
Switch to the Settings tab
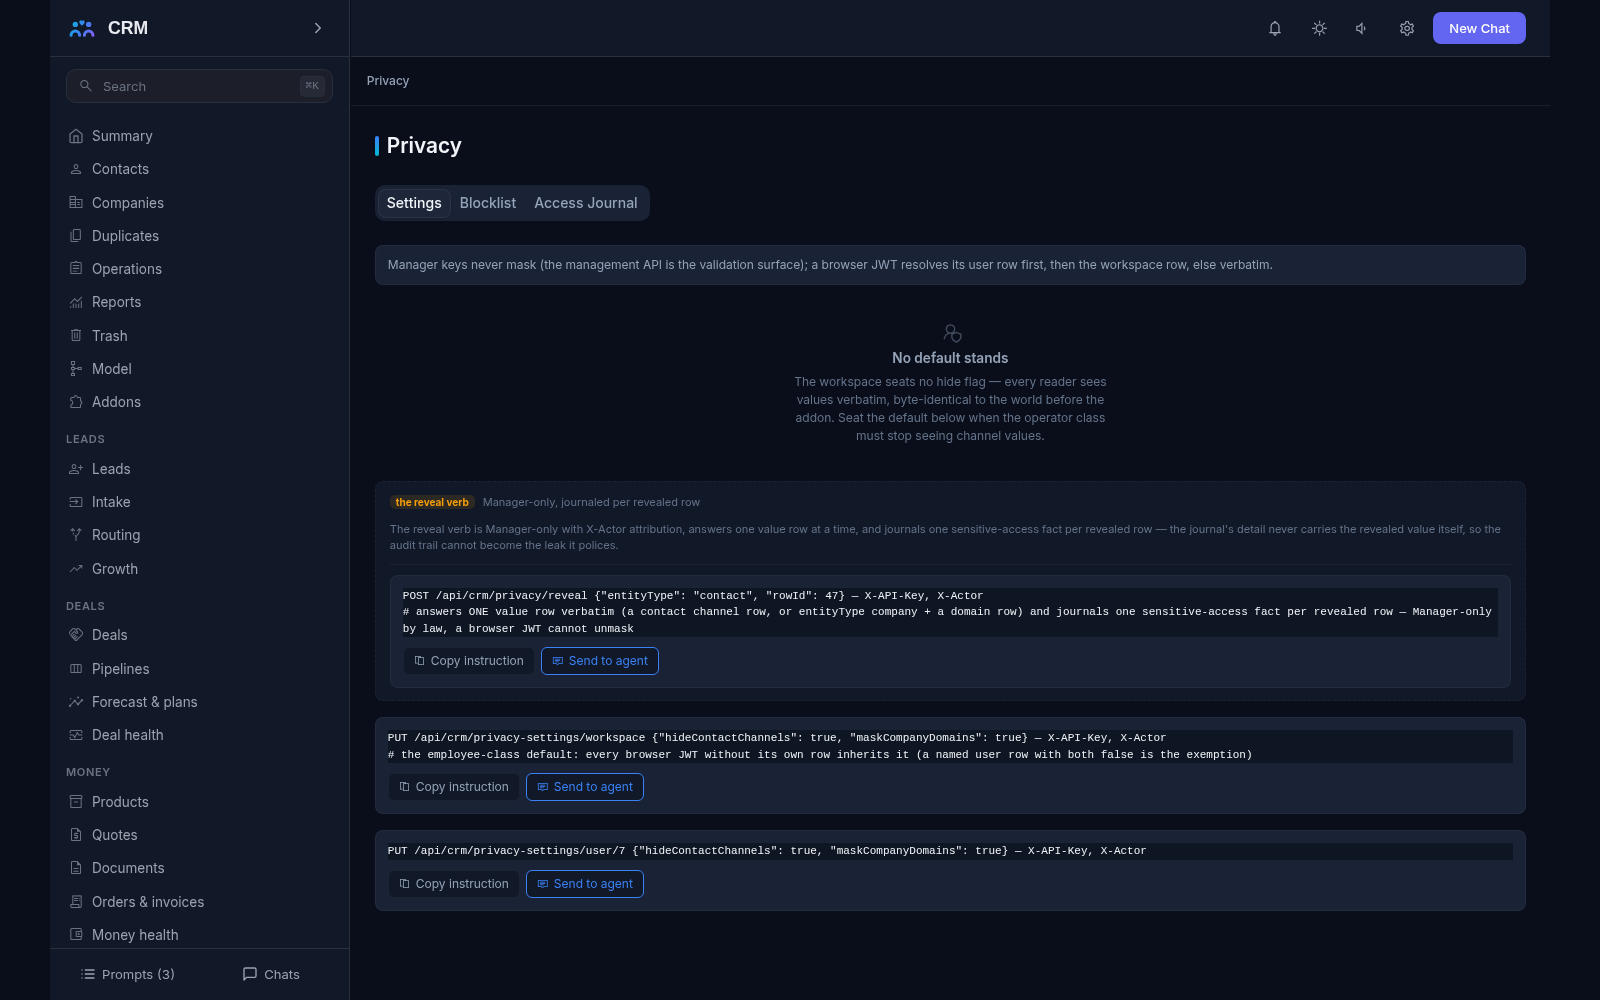(x=414, y=203)
